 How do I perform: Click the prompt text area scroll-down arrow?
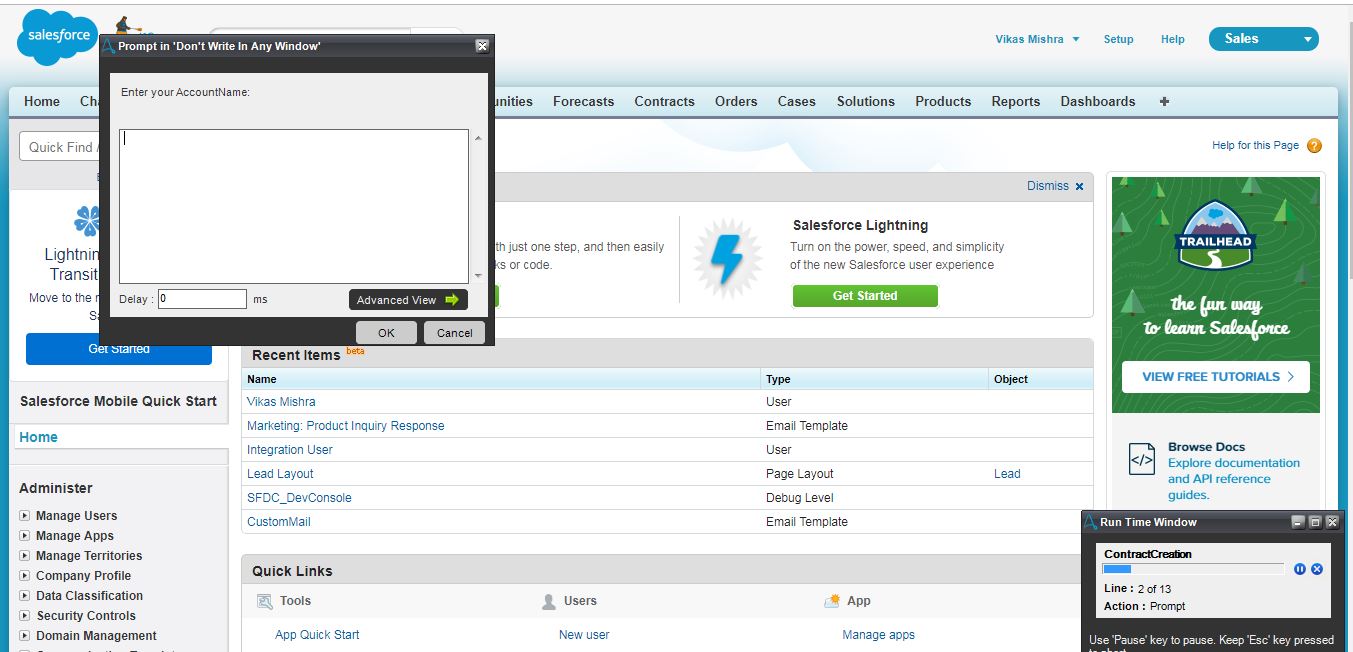[x=478, y=275]
